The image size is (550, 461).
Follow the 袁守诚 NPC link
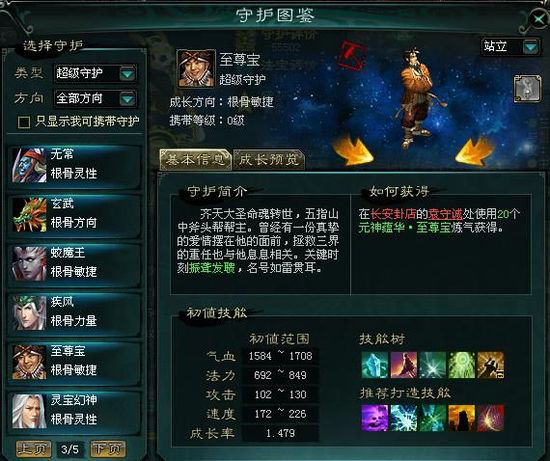[x=445, y=214]
